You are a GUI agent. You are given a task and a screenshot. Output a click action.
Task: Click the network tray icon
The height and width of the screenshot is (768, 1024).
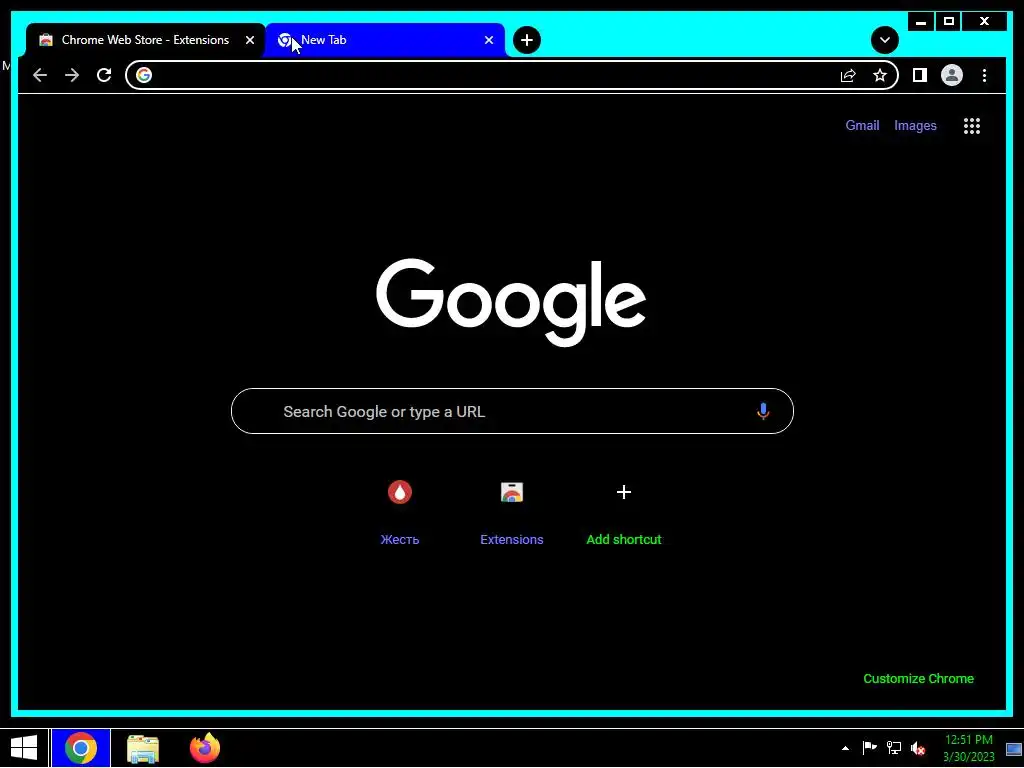coord(893,748)
